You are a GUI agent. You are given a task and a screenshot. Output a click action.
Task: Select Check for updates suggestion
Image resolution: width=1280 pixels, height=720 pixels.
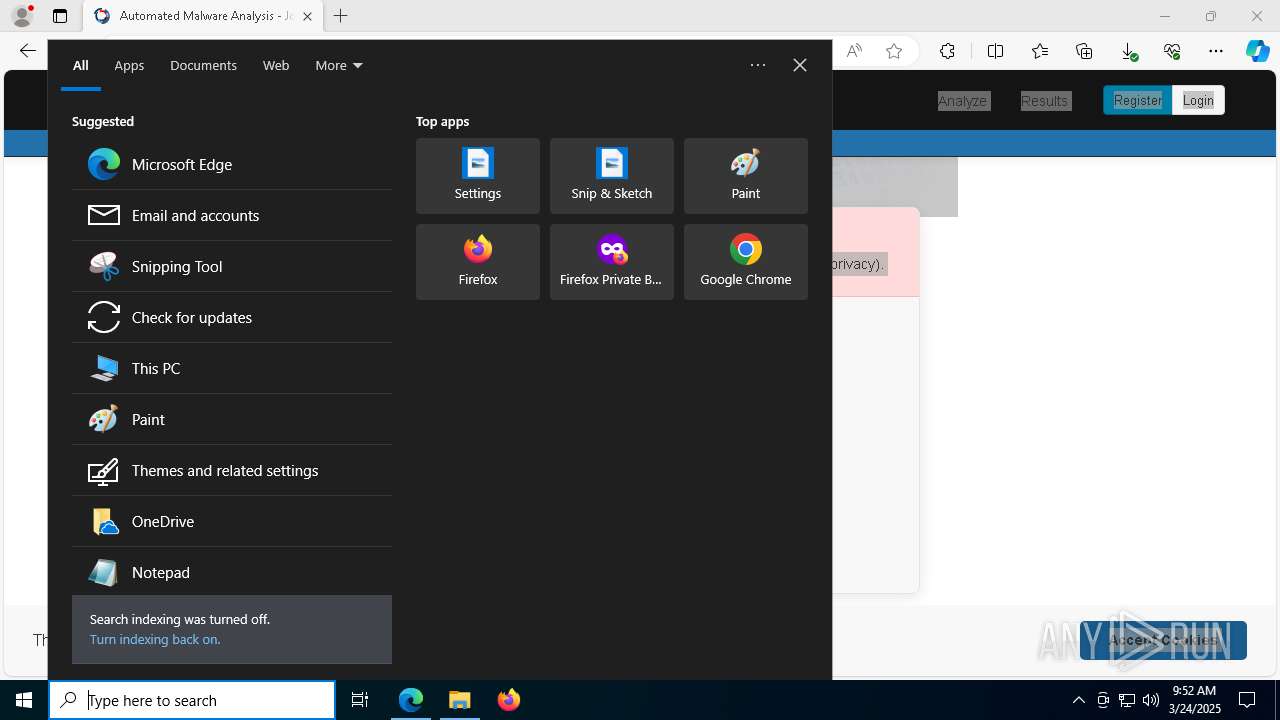(232, 317)
